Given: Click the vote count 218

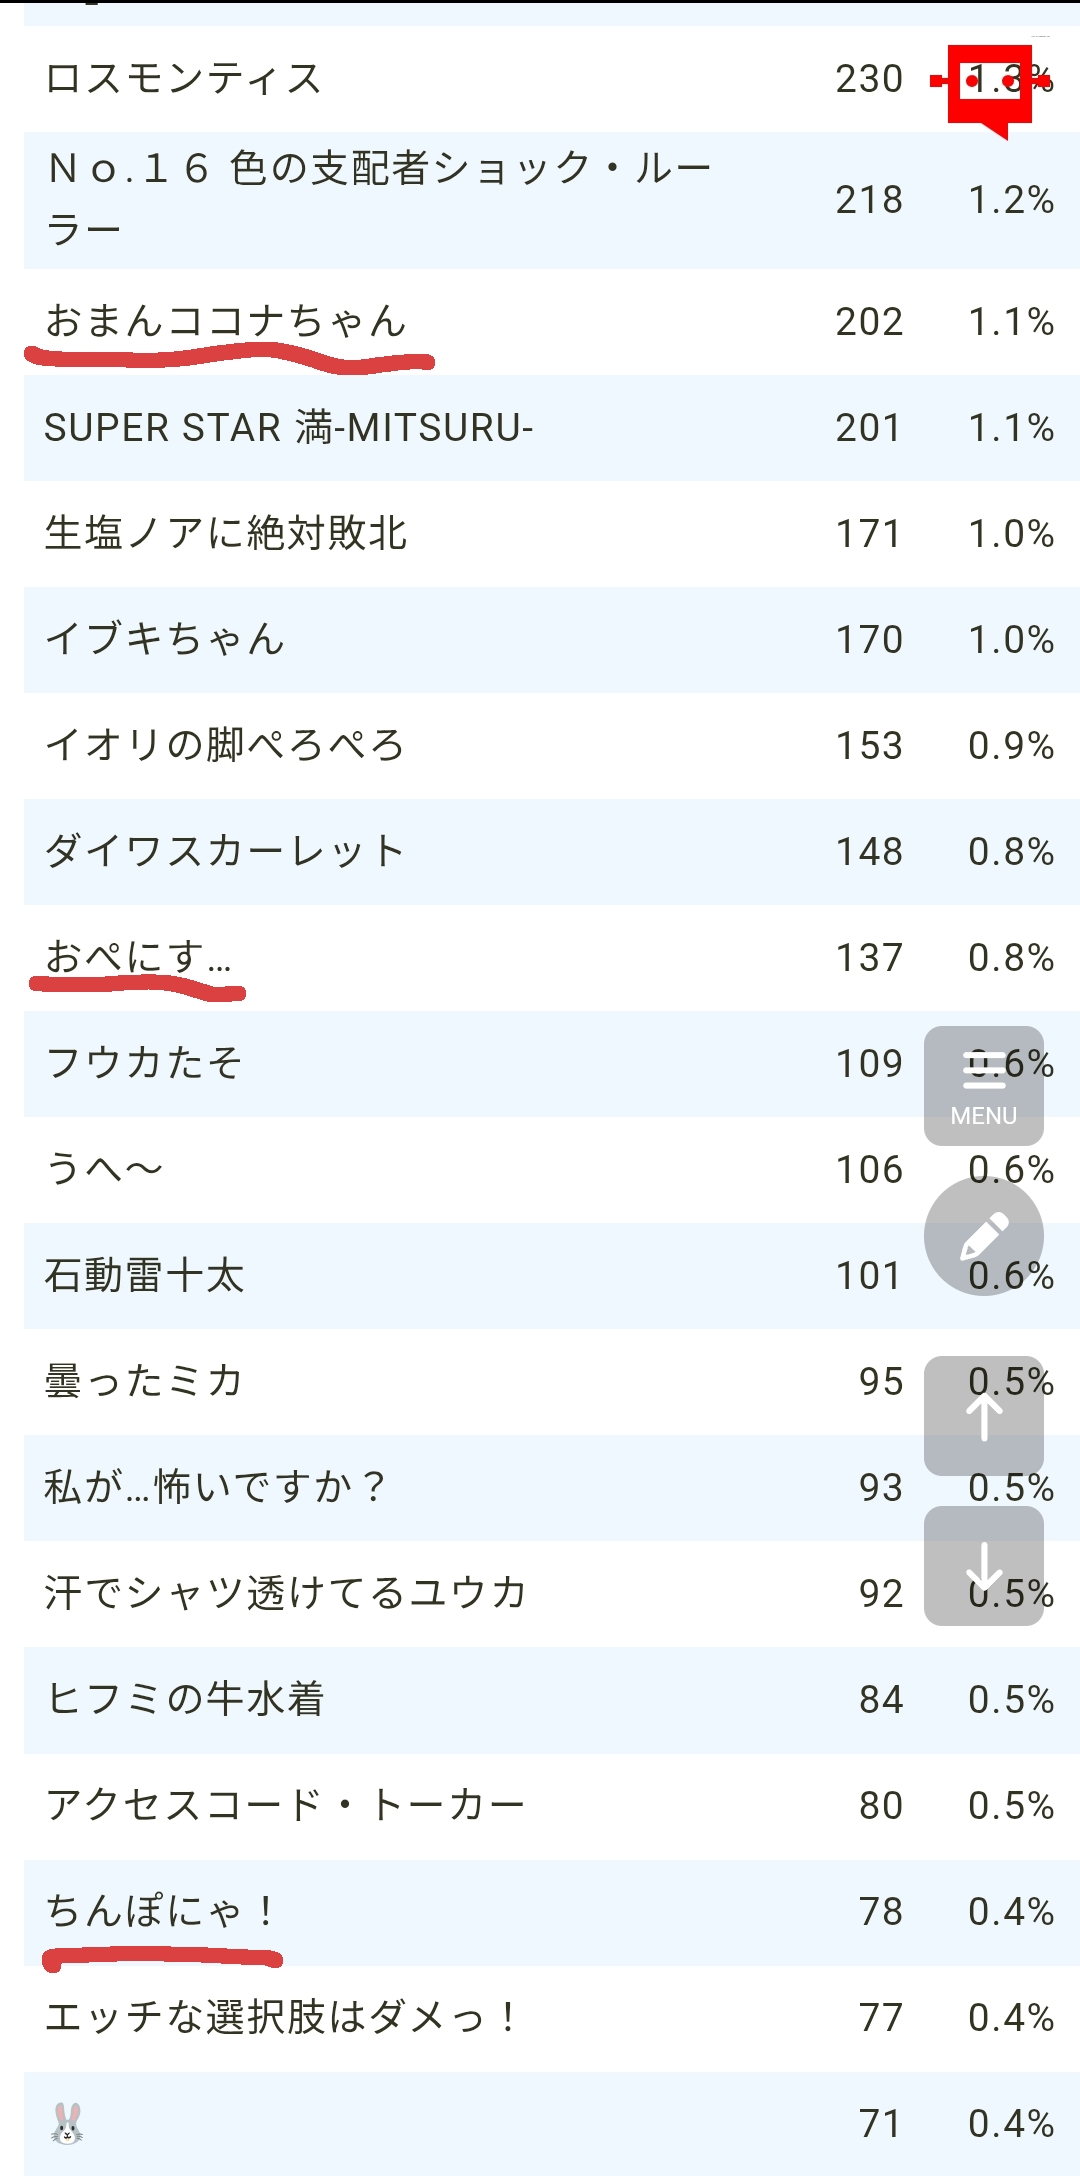Looking at the screenshot, I should coord(869,200).
